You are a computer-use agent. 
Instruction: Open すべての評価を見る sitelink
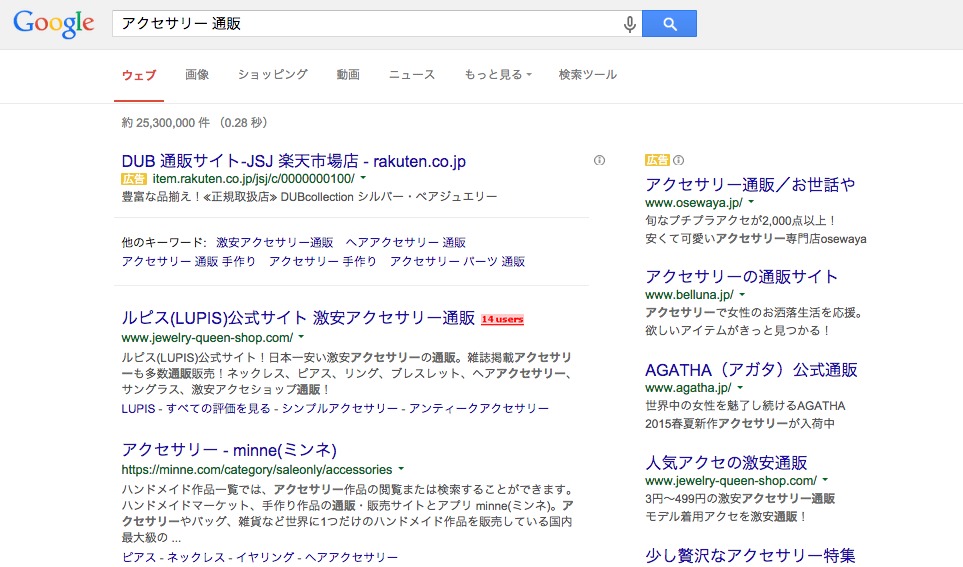[x=218, y=409]
